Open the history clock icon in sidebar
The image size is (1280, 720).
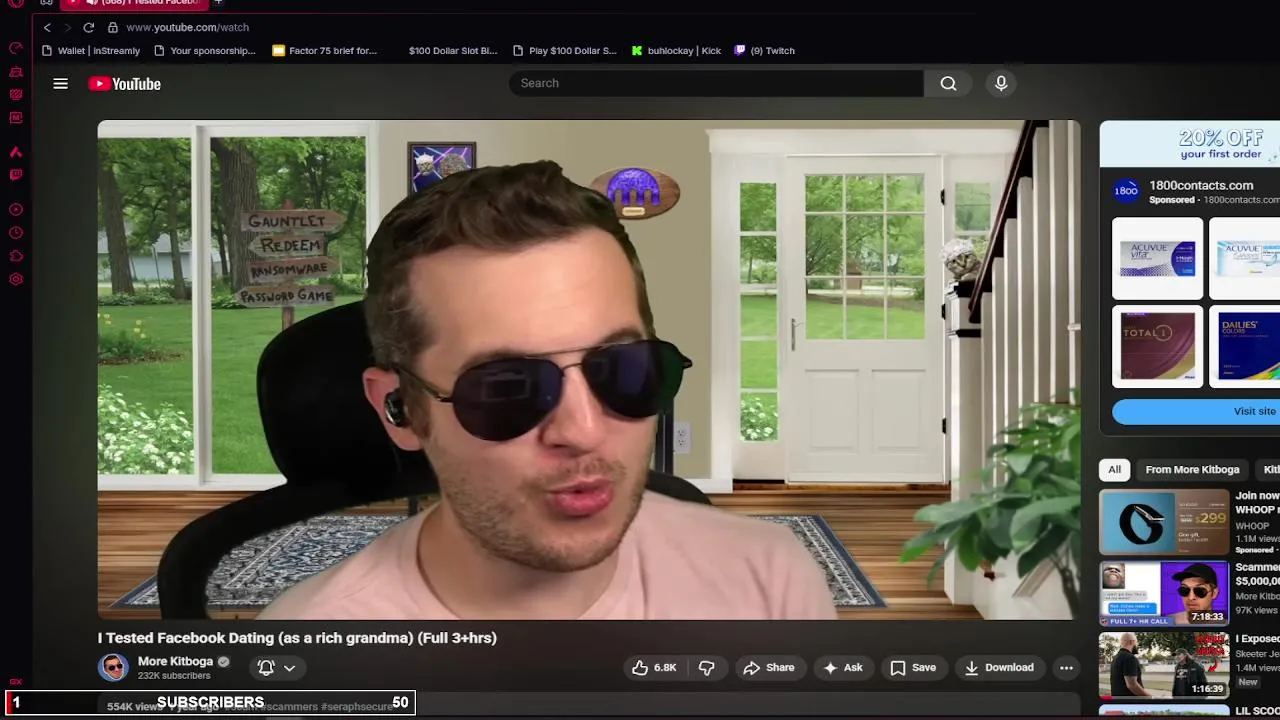point(16,233)
